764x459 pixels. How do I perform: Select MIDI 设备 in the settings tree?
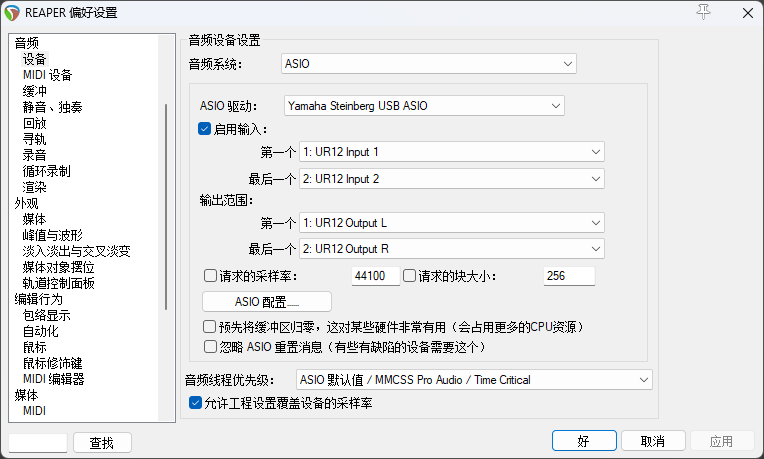click(47, 75)
